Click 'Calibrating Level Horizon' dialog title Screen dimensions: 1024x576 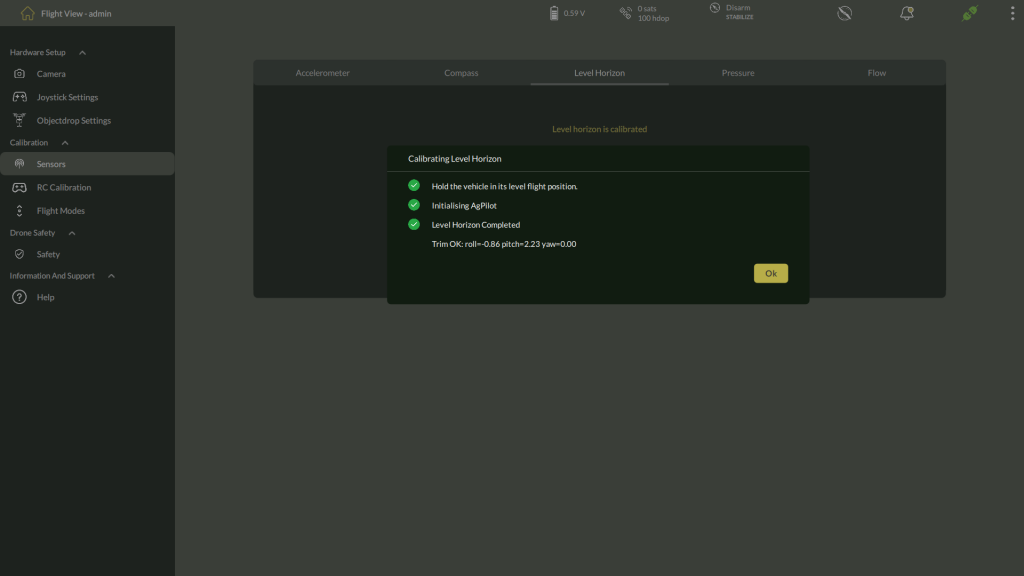tap(455, 159)
